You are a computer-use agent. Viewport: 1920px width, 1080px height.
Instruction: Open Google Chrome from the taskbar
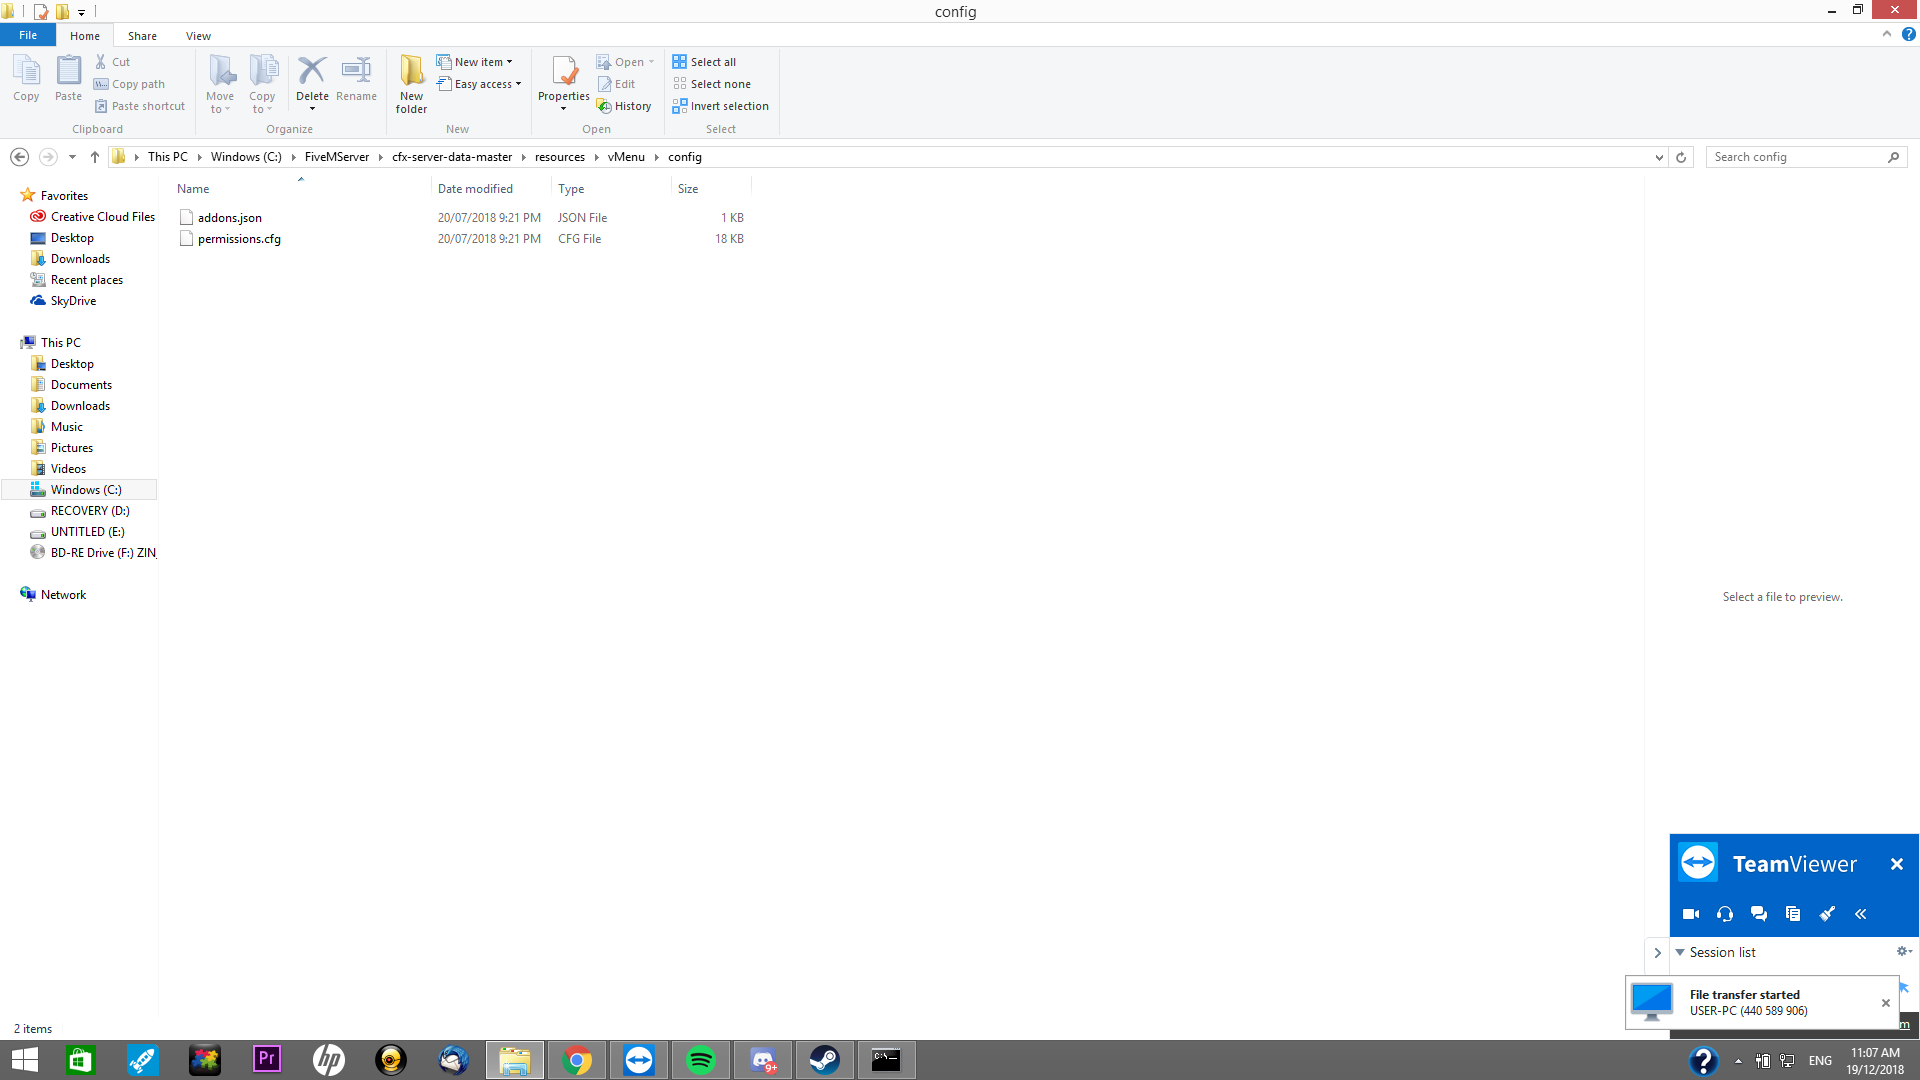[577, 1060]
